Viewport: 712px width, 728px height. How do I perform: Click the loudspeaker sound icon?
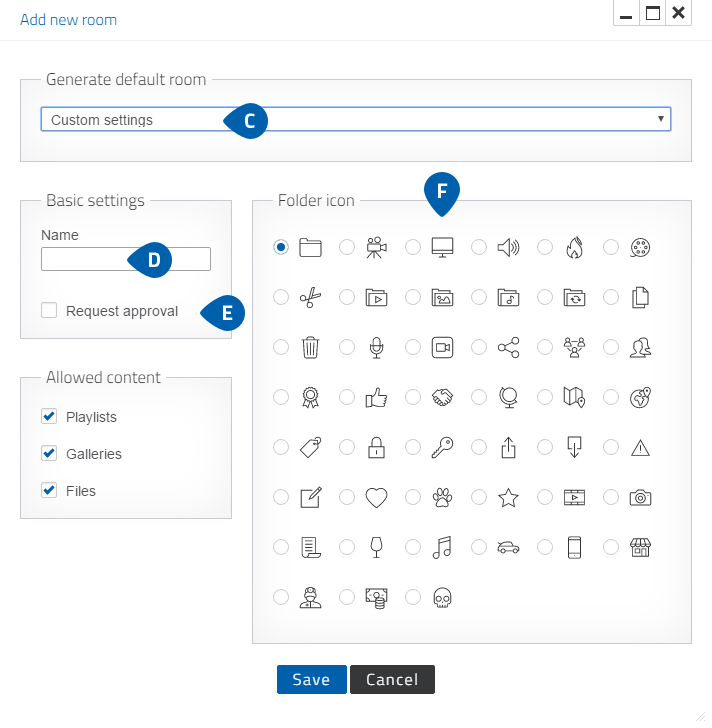[508, 247]
